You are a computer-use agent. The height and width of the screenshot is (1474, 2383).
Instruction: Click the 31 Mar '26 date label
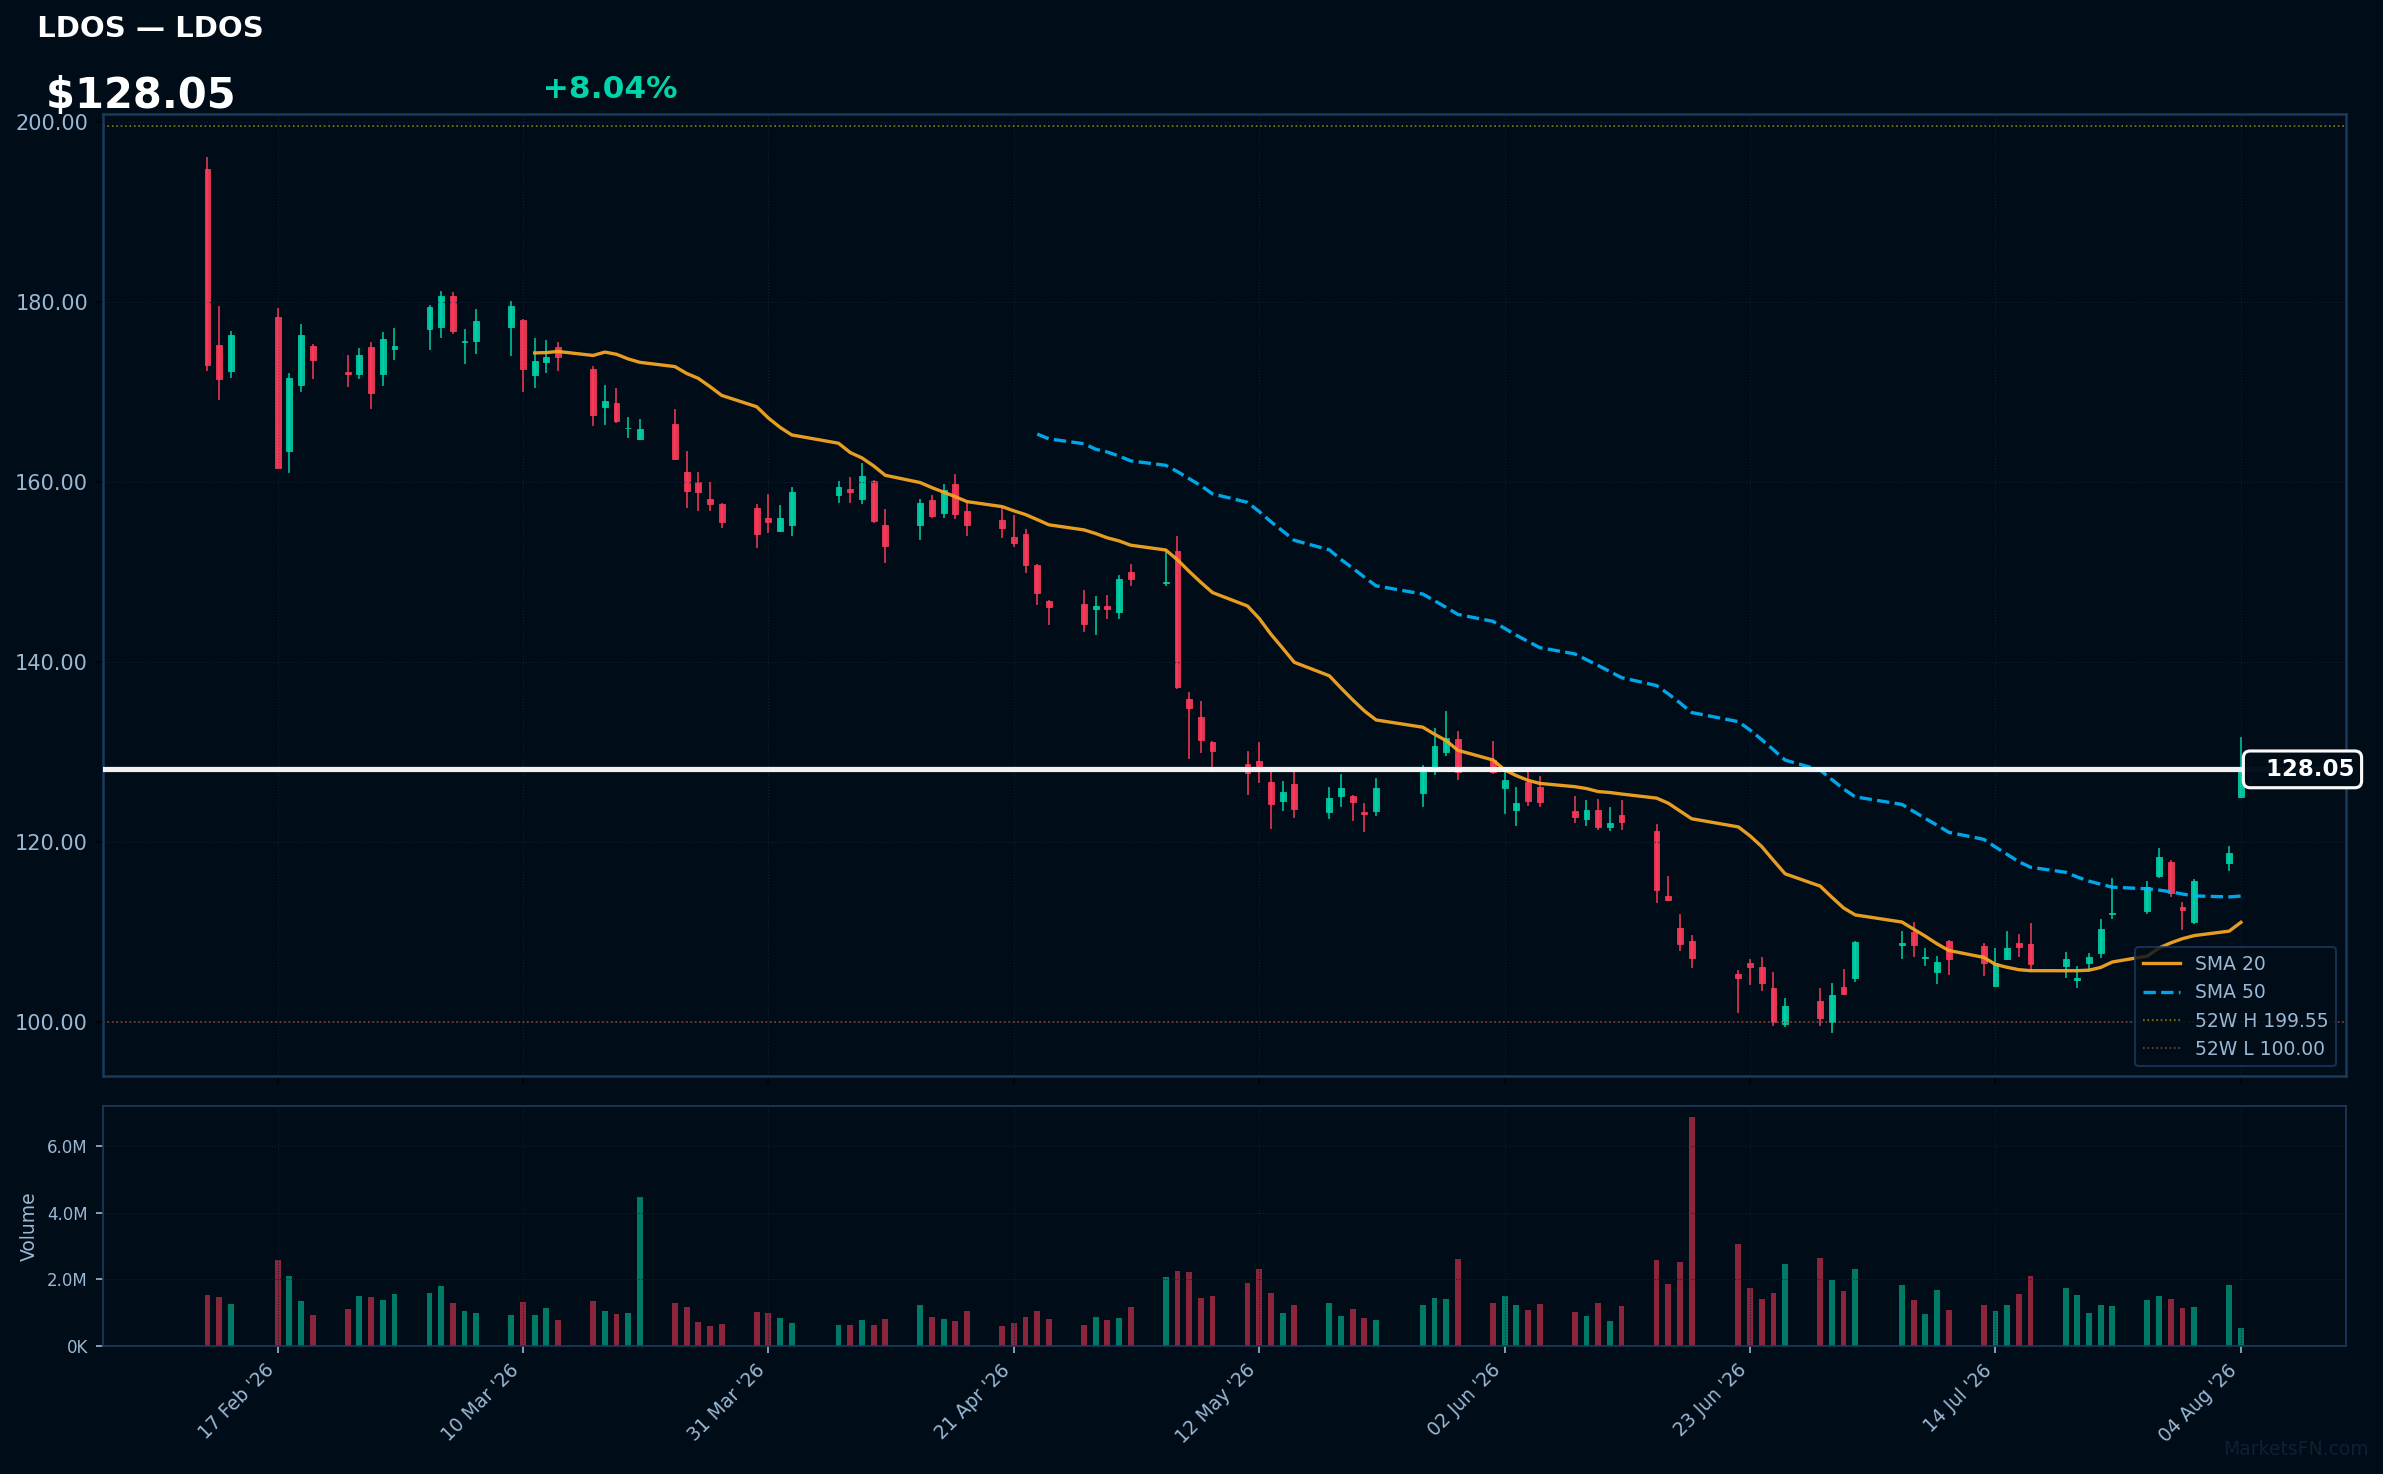[726, 1401]
